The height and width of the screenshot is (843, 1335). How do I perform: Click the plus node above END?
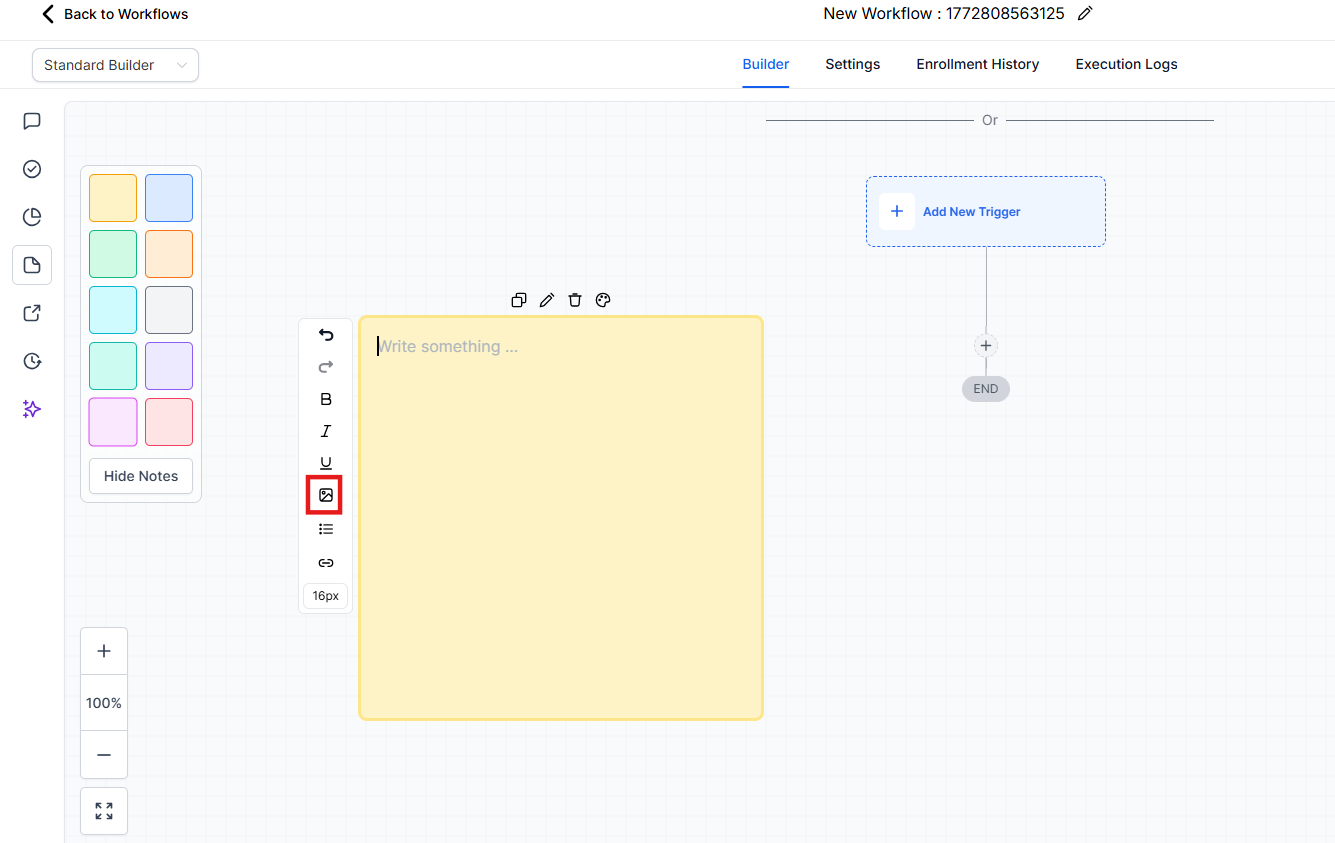[x=986, y=346]
